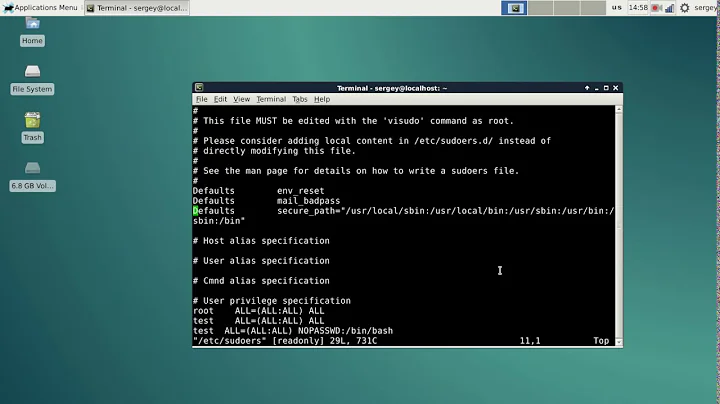Image resolution: width=720 pixels, height=404 pixels.
Task: Switch to the third workspace in pager
Action: tap(566, 8)
